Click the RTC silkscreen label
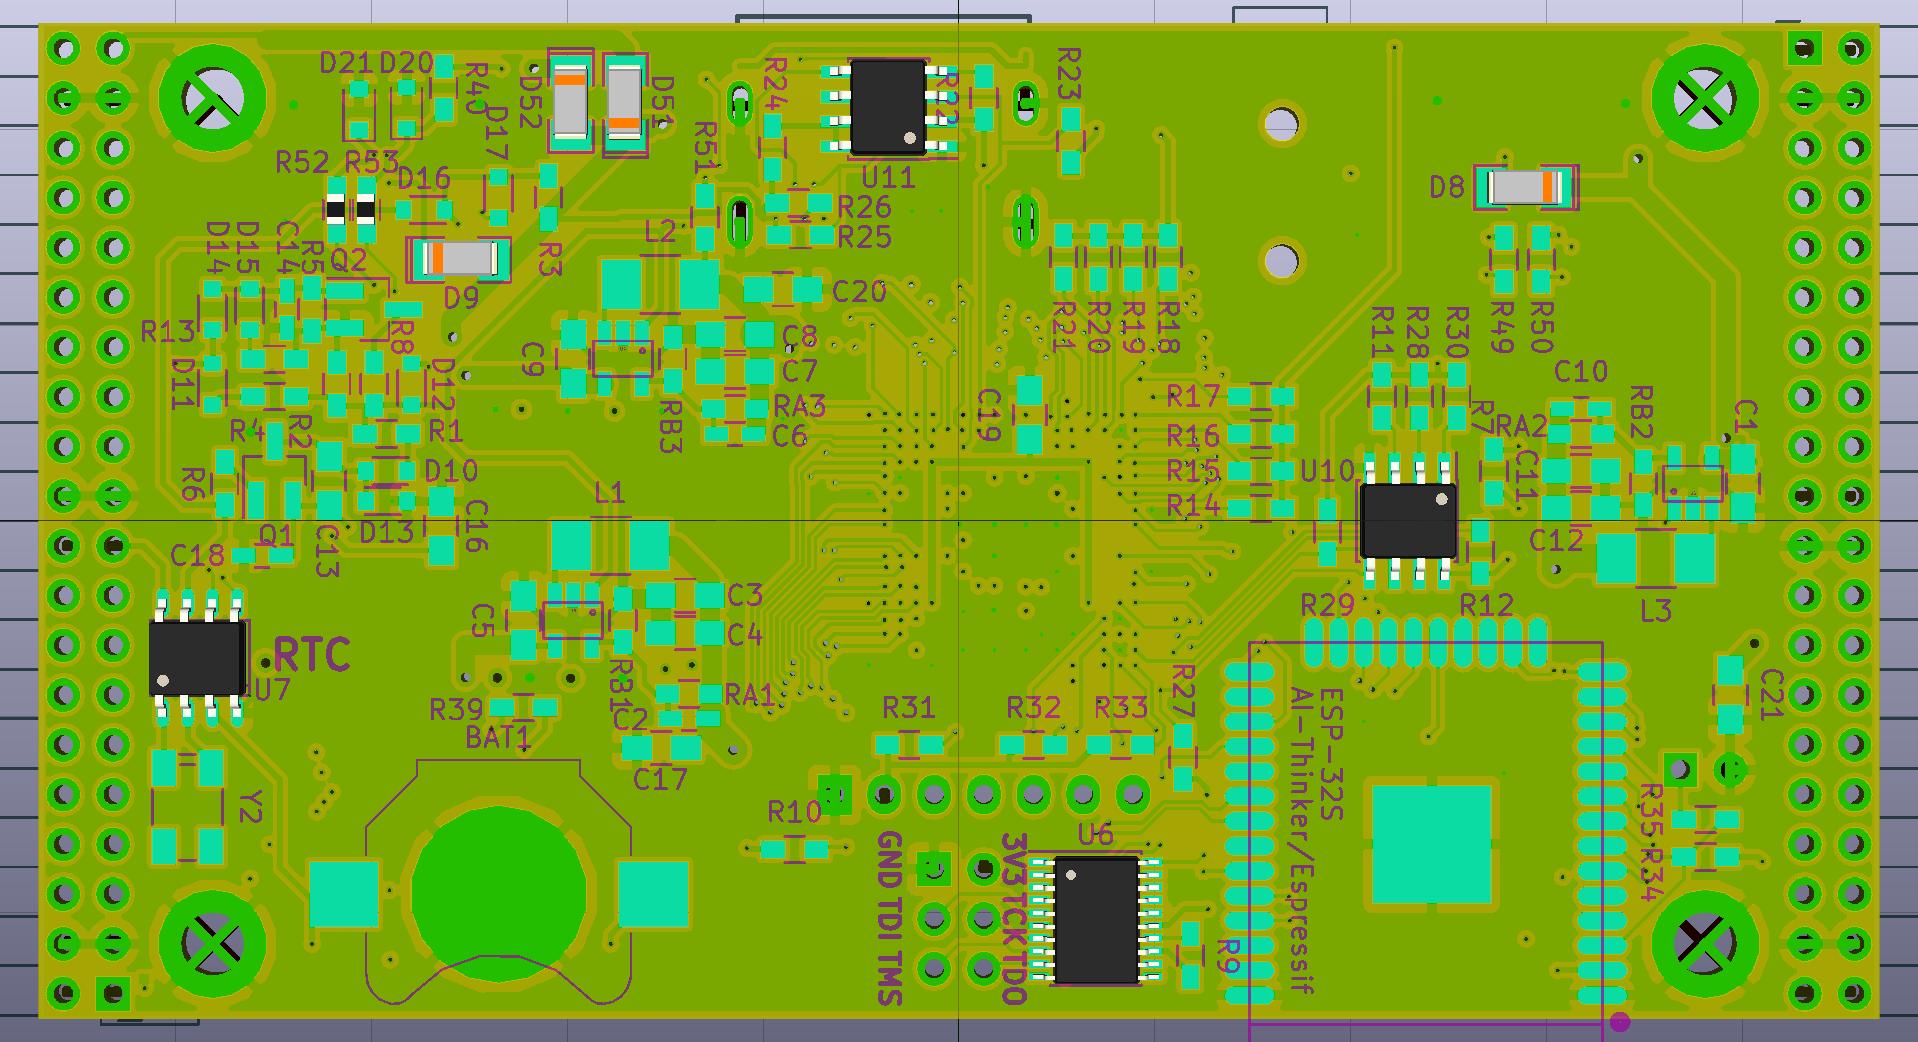Screen dimensions: 1918x1042 click(312, 655)
